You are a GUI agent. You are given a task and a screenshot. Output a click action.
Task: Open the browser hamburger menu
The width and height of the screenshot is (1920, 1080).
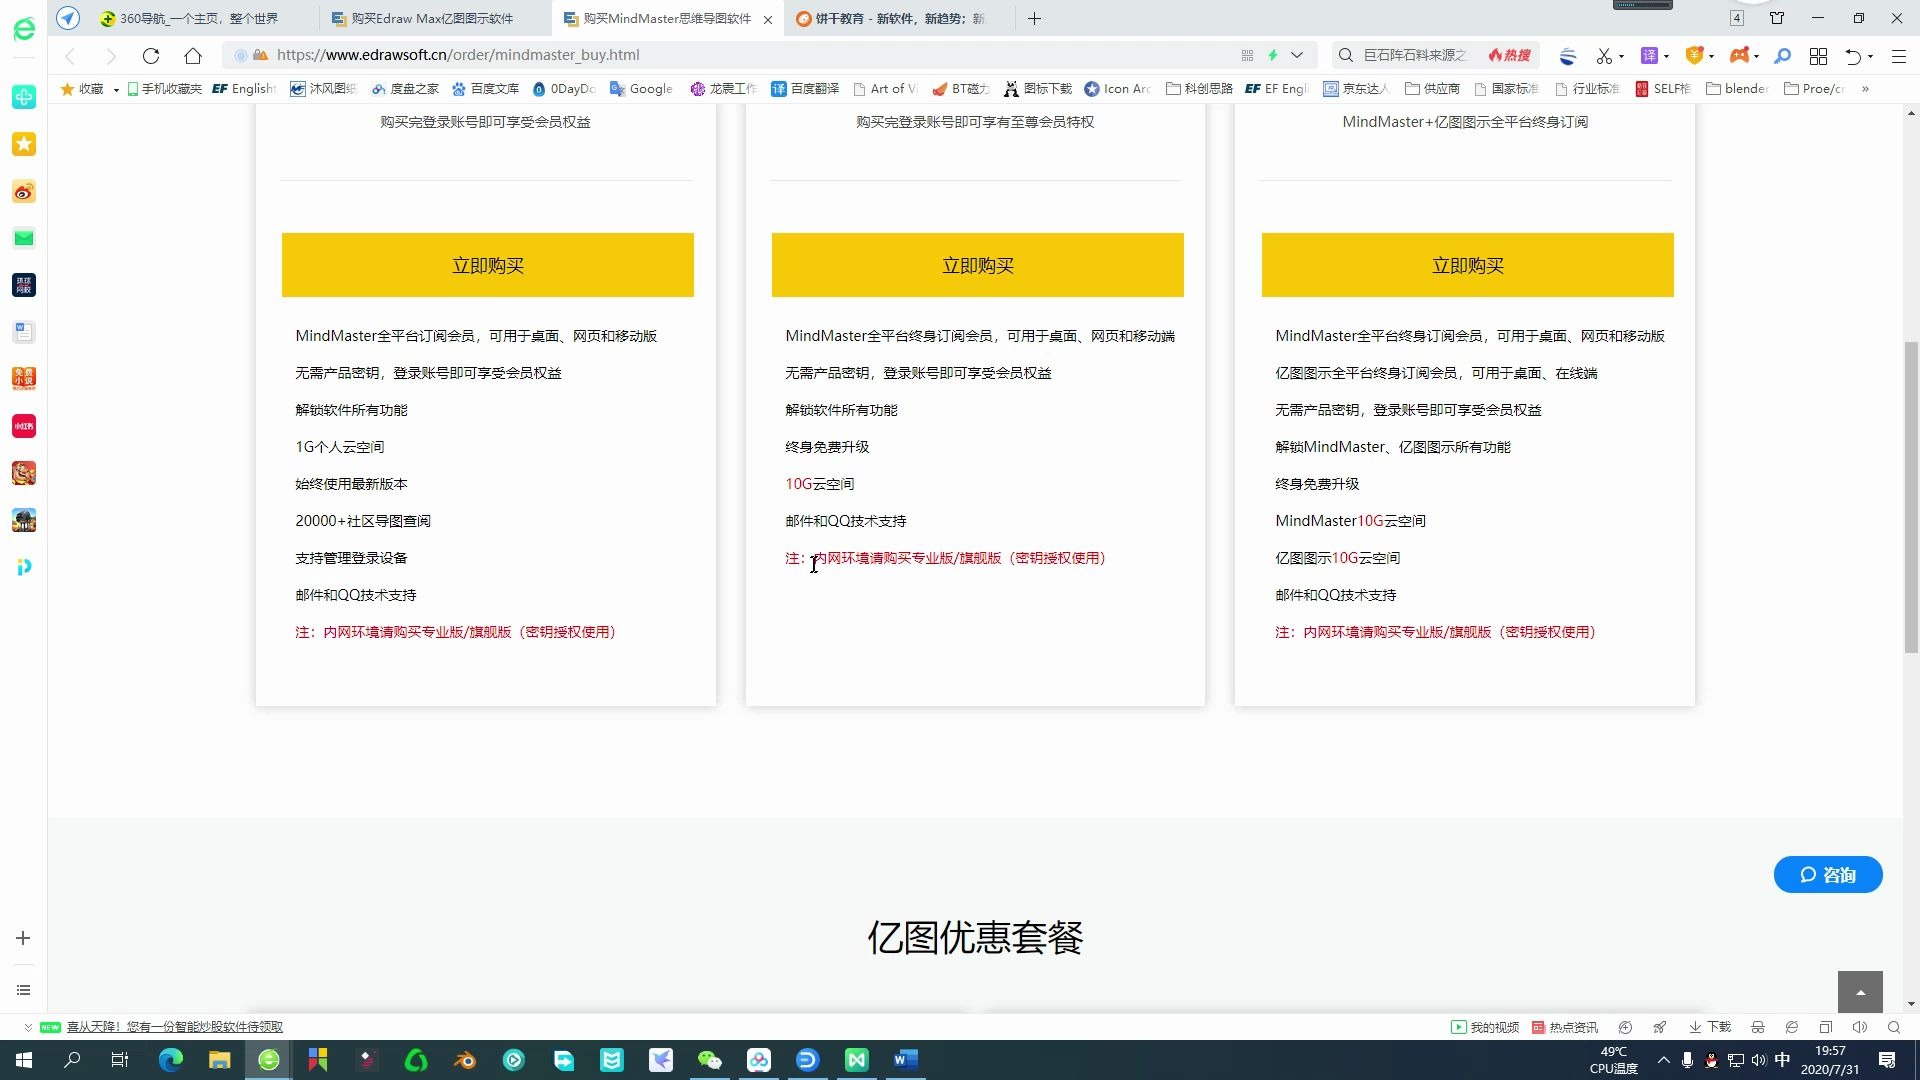(1899, 57)
